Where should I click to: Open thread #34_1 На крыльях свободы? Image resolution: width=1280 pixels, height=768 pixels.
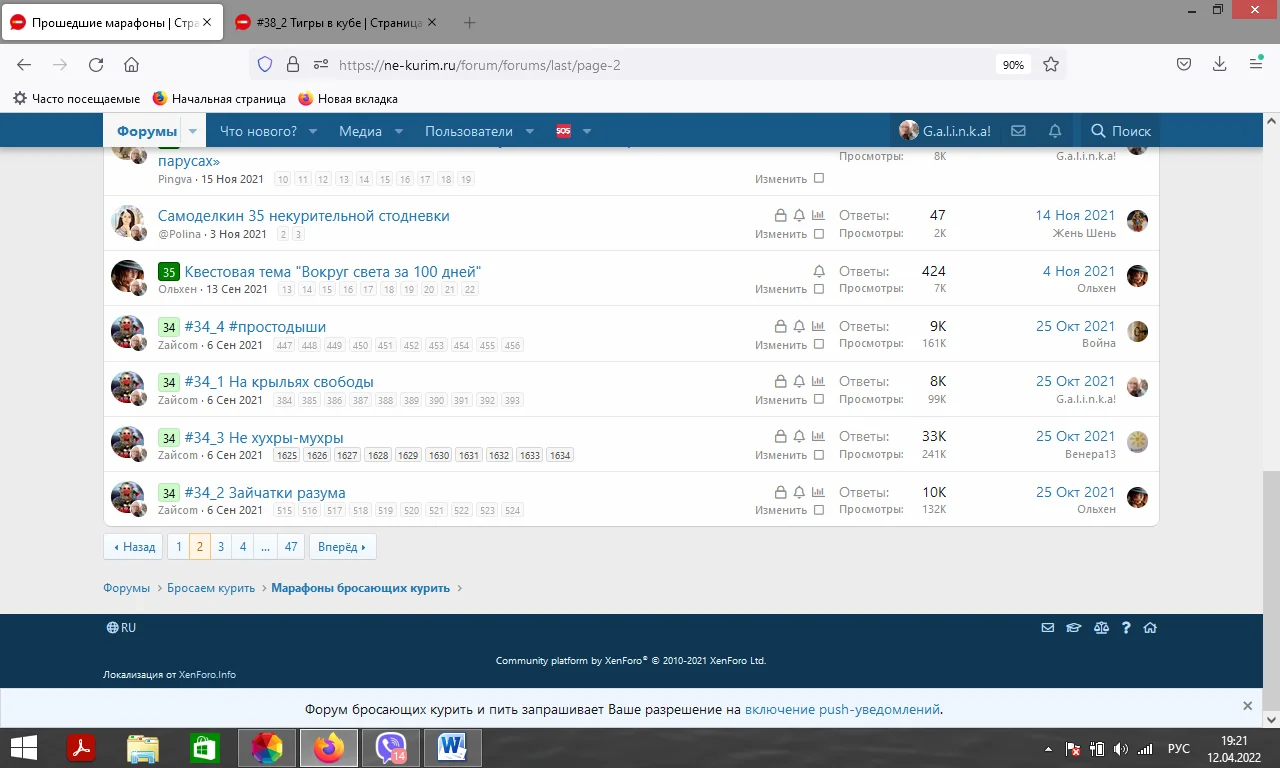[x=279, y=381]
